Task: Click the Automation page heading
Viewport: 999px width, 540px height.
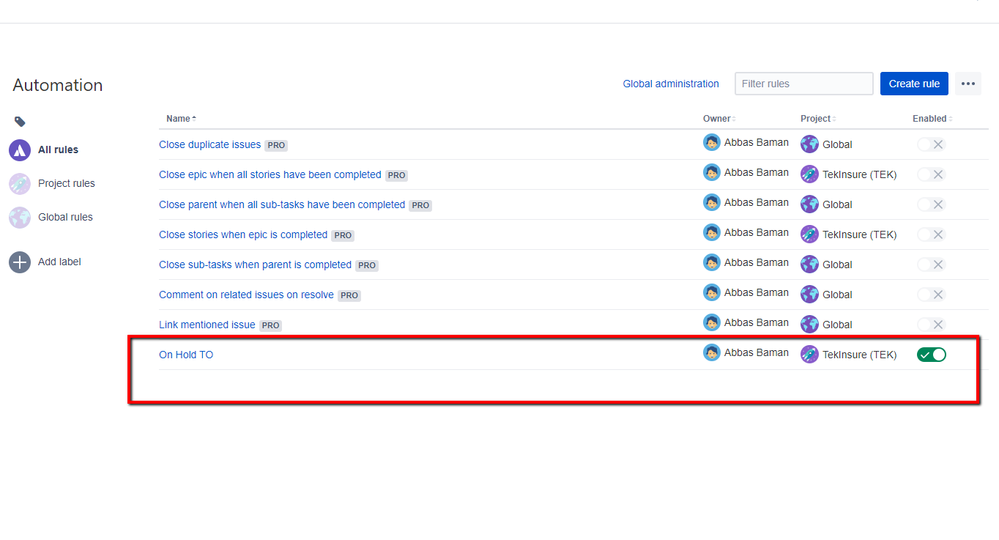Action: (x=57, y=85)
